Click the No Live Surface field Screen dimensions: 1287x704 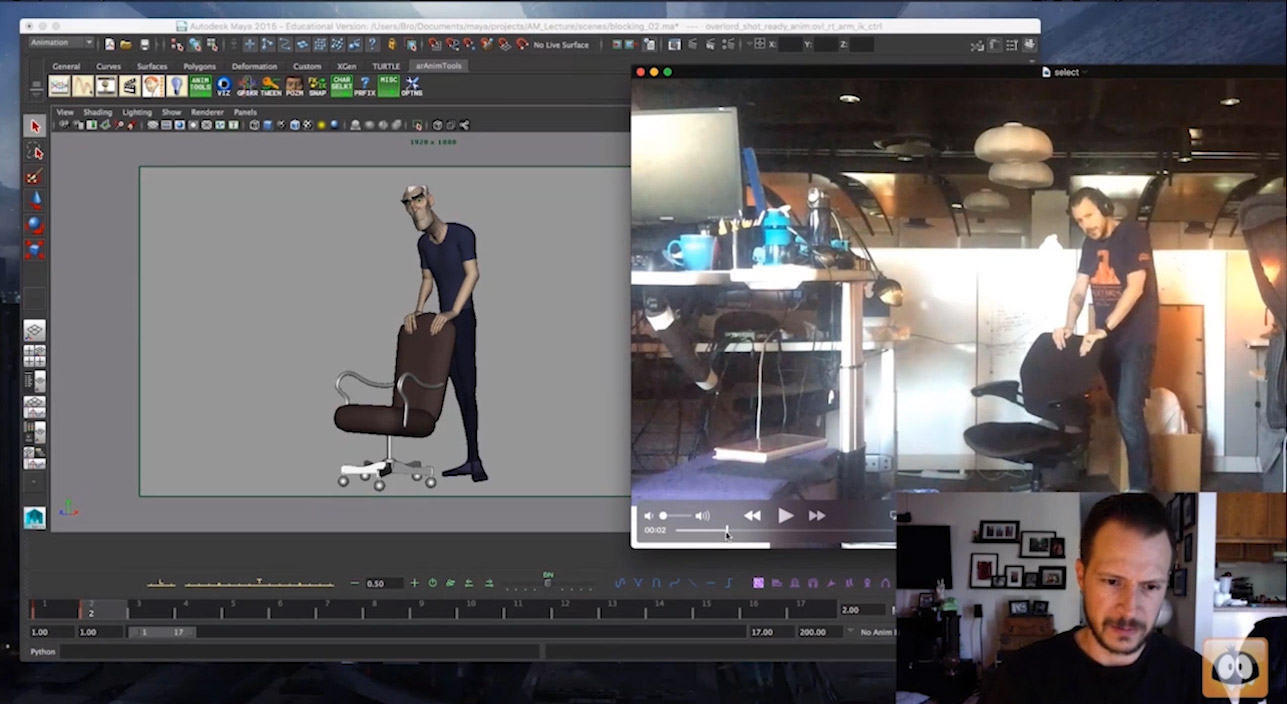coord(561,45)
